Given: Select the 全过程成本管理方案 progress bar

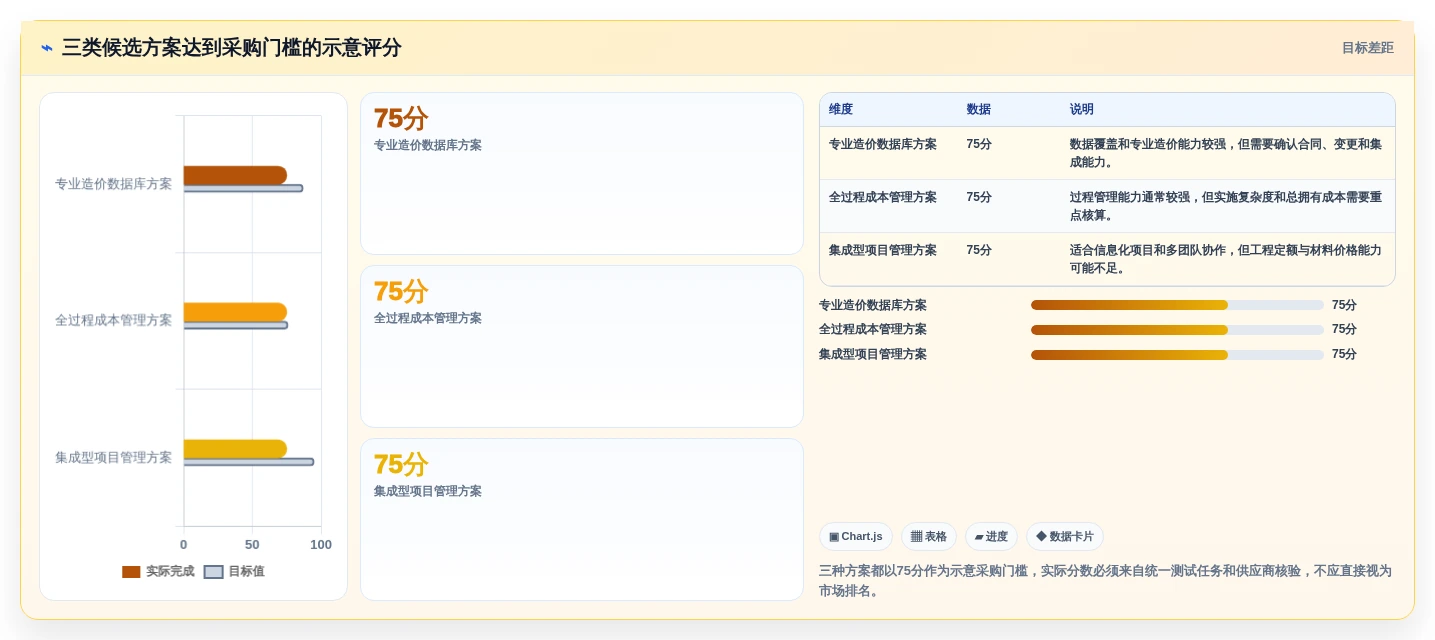Looking at the screenshot, I should [x=1177, y=330].
